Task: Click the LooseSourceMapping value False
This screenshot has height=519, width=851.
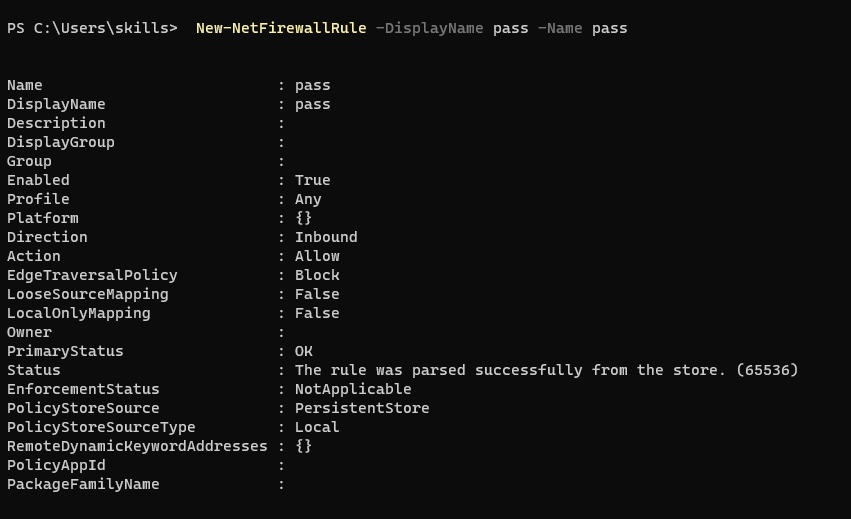Action: [317, 294]
